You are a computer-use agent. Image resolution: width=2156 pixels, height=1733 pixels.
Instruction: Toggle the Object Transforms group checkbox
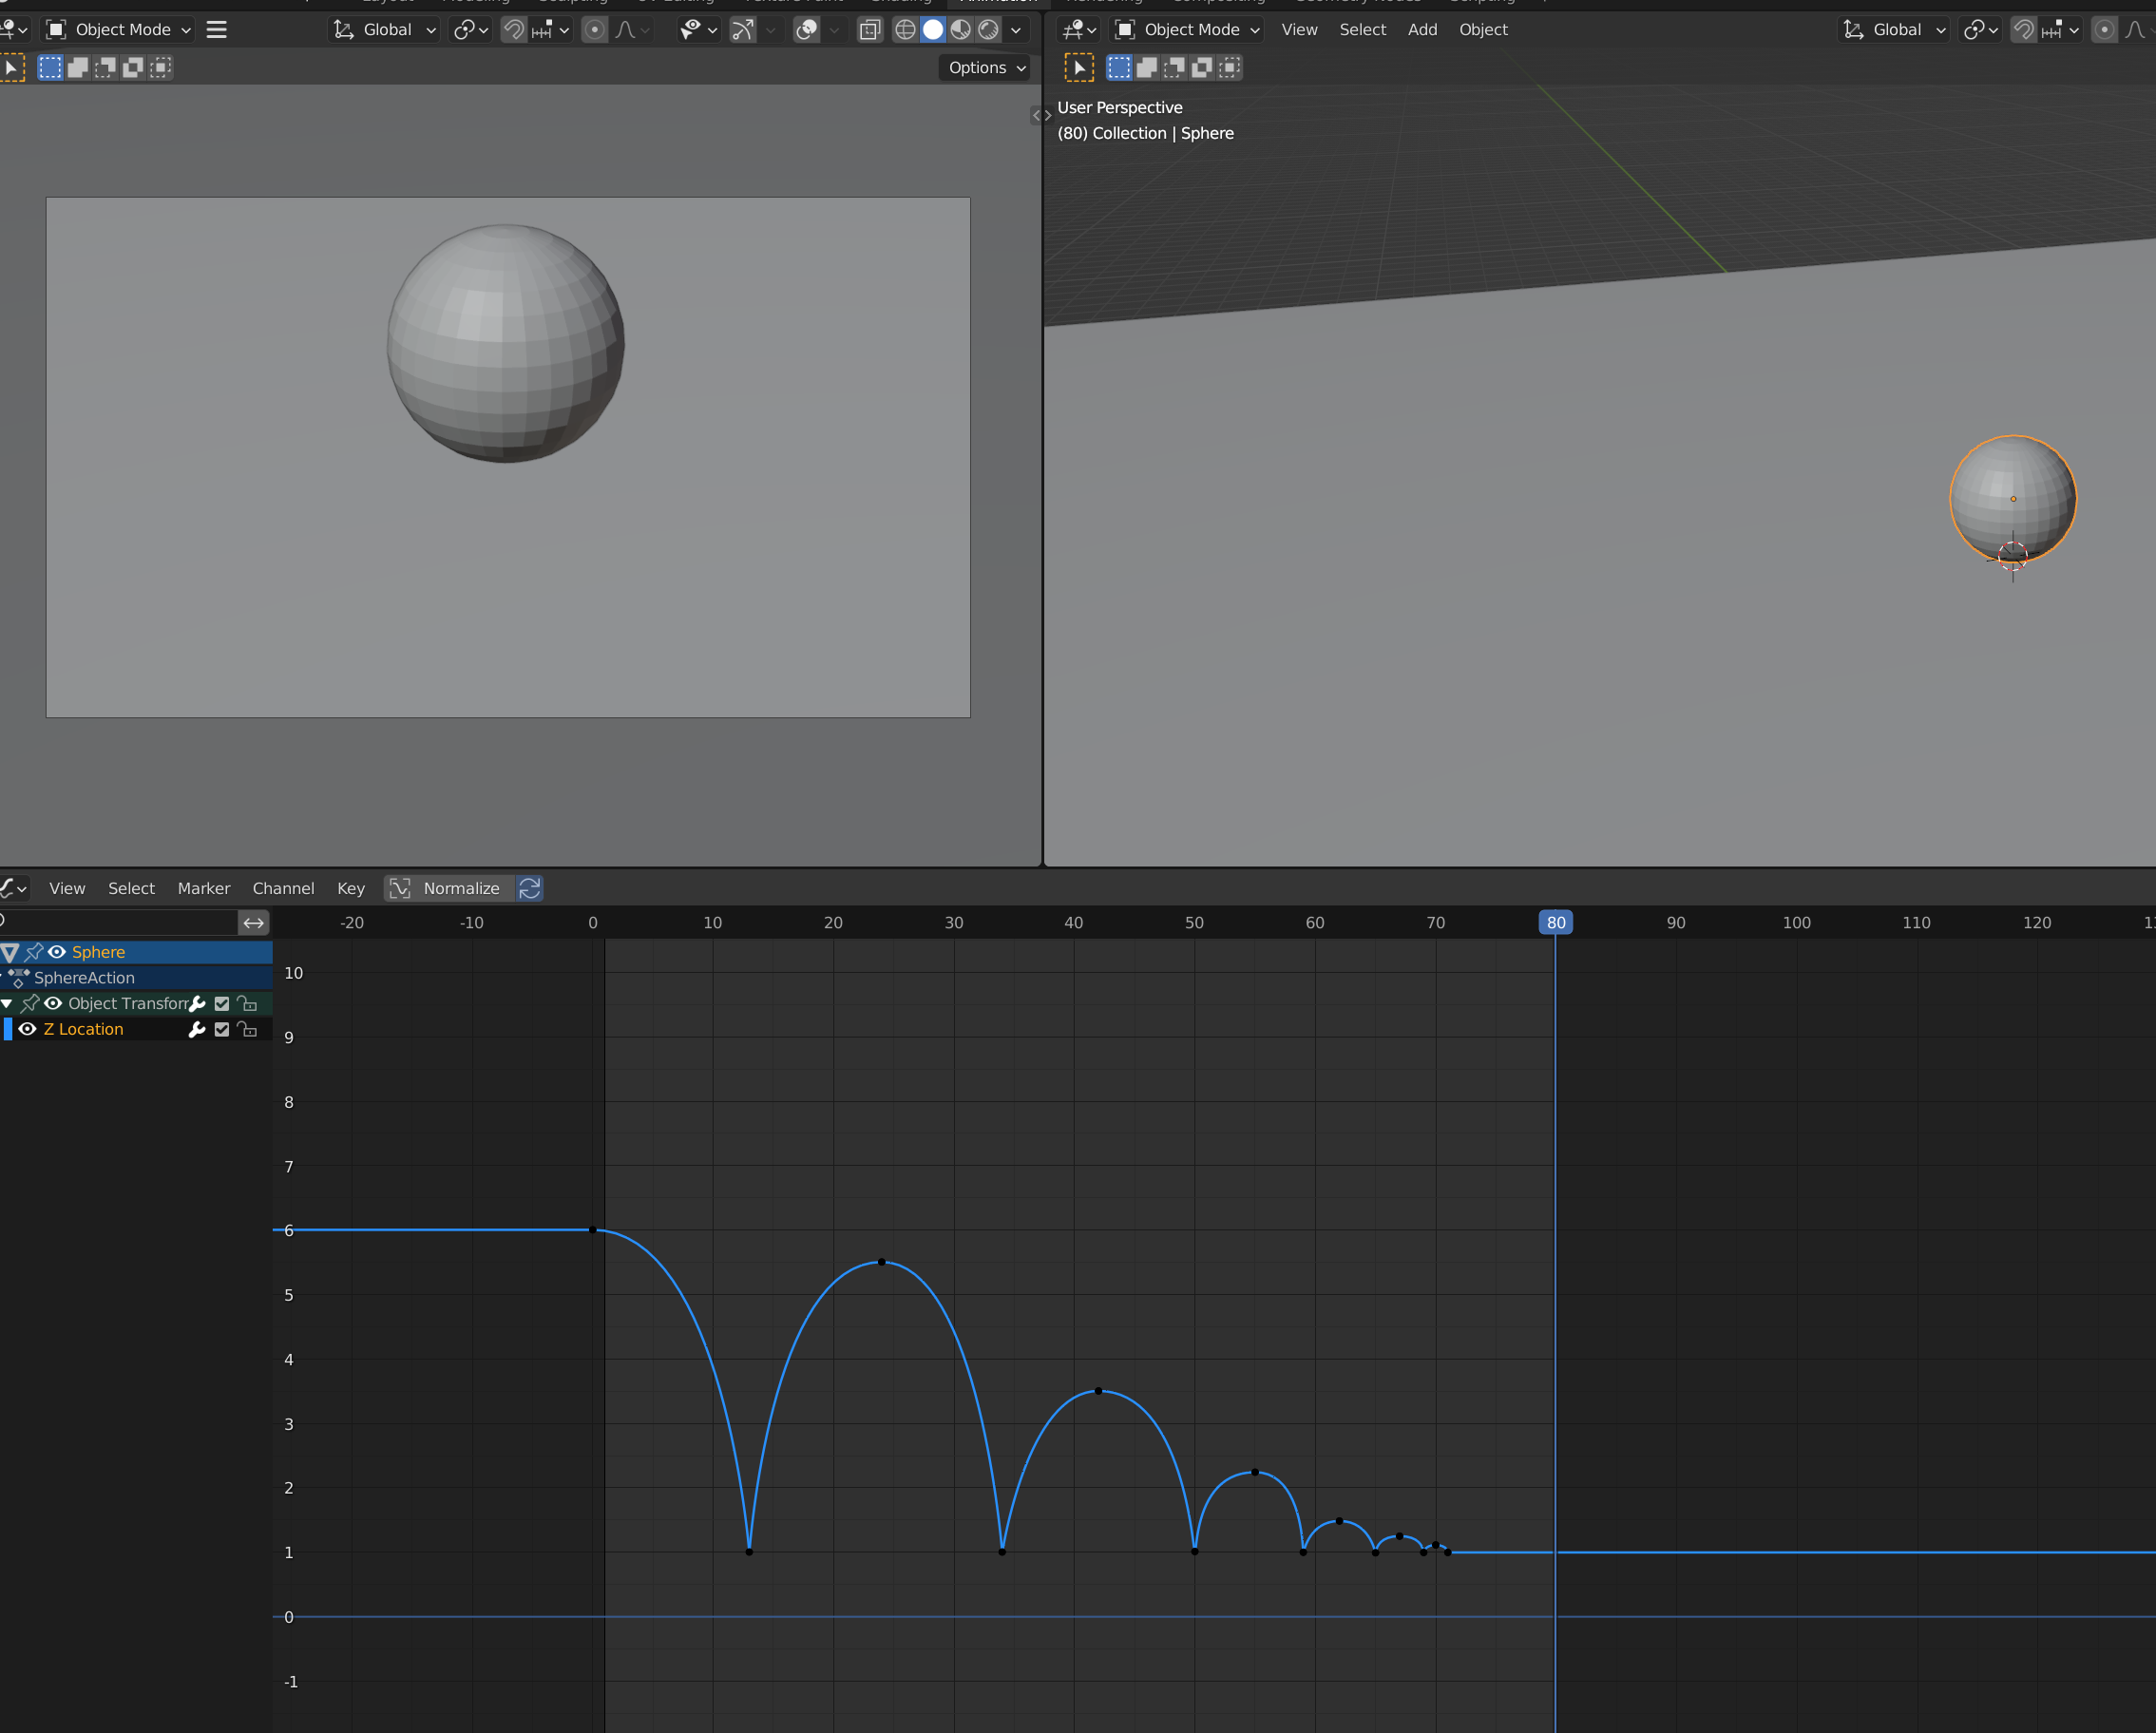(222, 1003)
